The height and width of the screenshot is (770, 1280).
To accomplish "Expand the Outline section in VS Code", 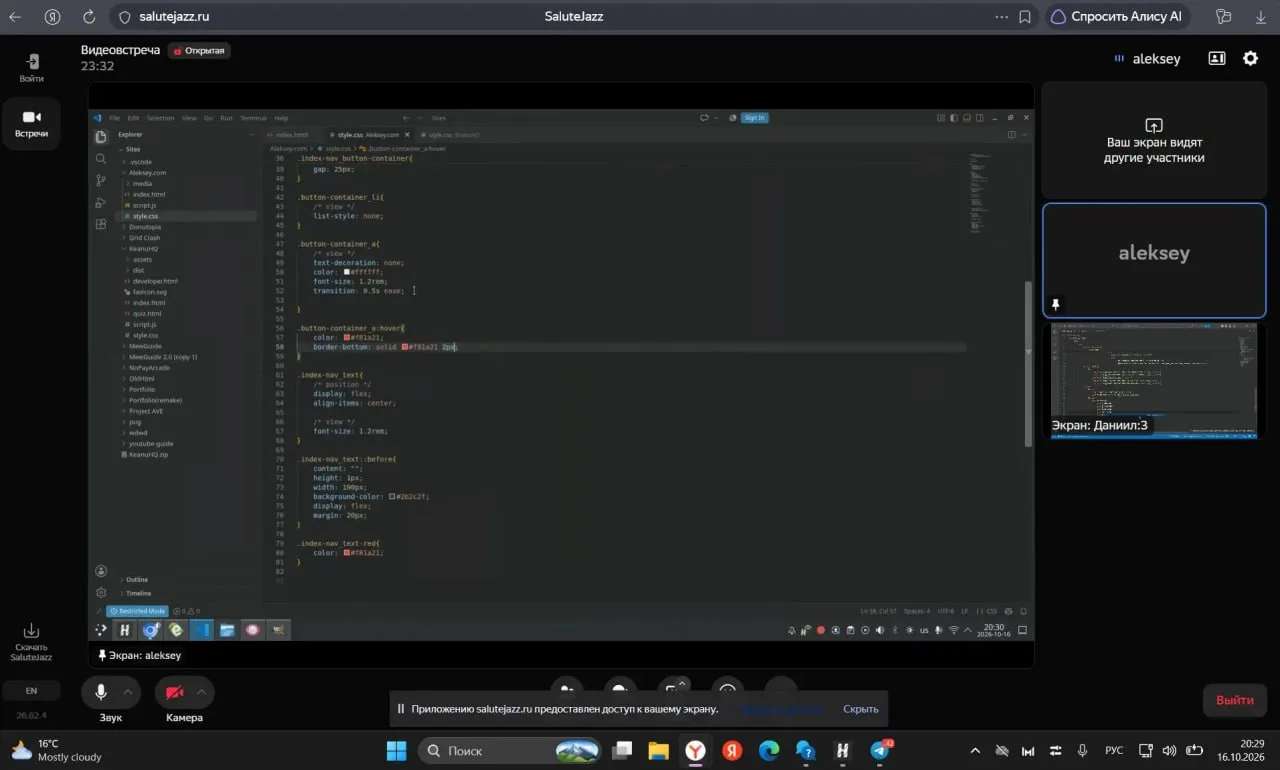I will tap(136, 579).
